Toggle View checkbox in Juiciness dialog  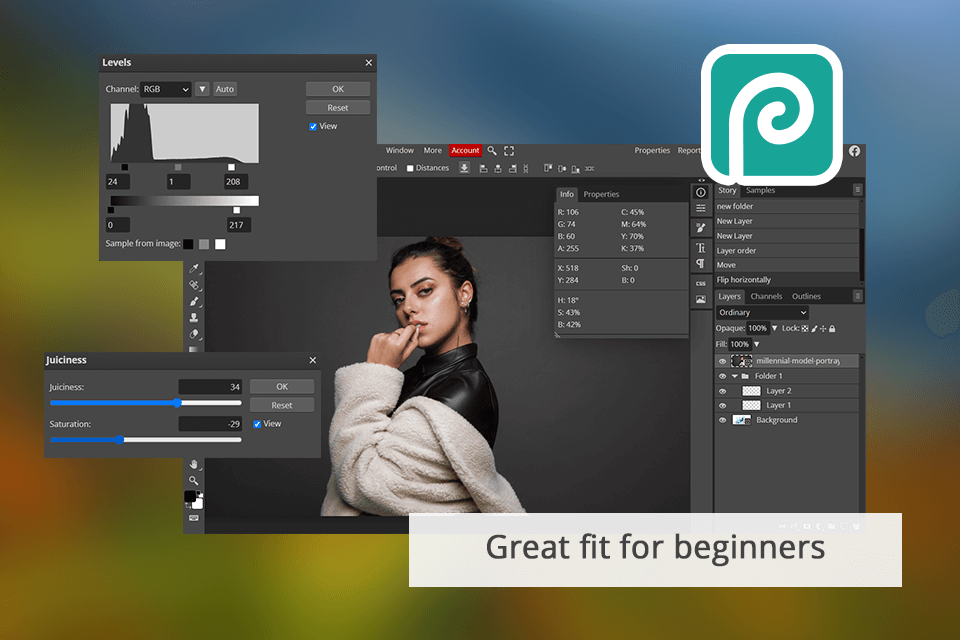click(257, 424)
